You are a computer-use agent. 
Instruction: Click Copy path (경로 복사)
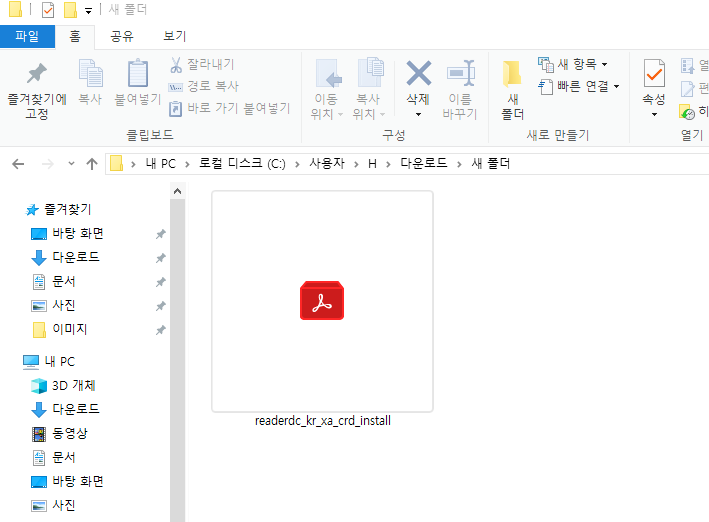pyautogui.click(x=203, y=86)
